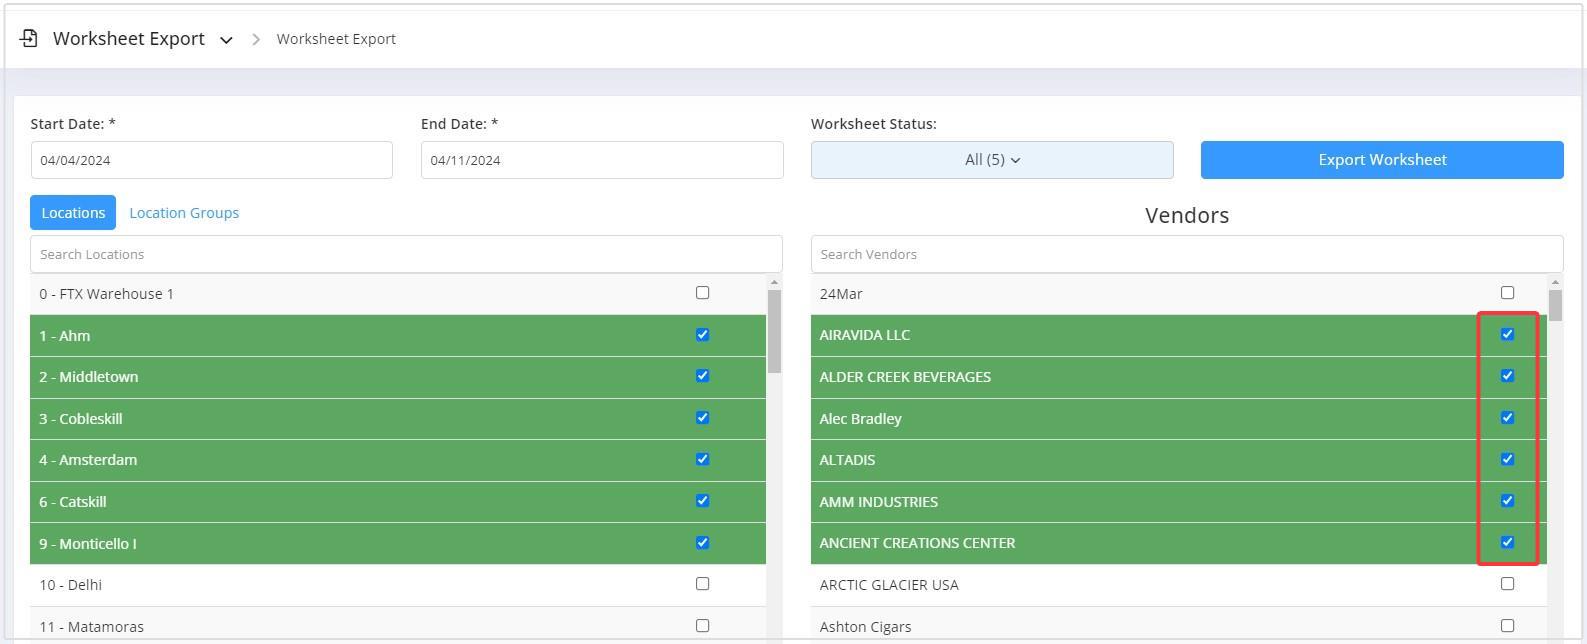This screenshot has width=1587, height=644.
Task: Check the 0 - FTX Warehouse 1 checkbox
Action: pos(702,293)
